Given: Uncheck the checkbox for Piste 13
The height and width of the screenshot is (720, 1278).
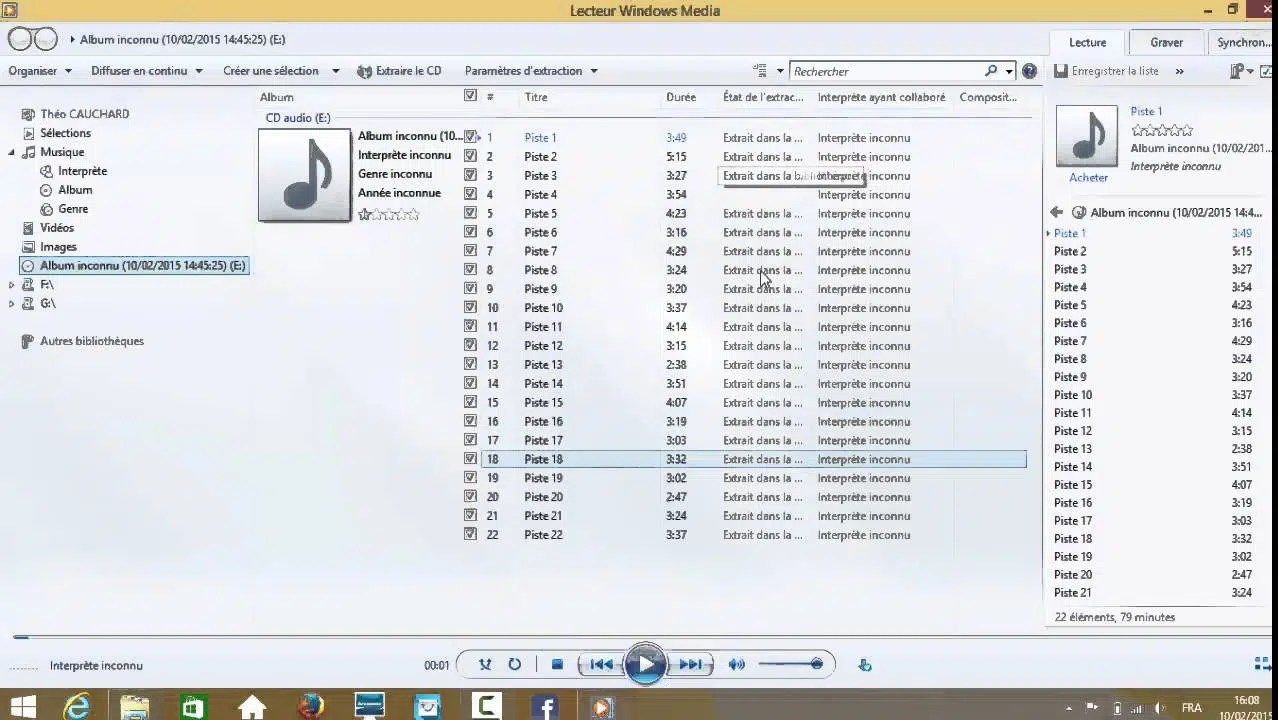Looking at the screenshot, I should (x=470, y=364).
